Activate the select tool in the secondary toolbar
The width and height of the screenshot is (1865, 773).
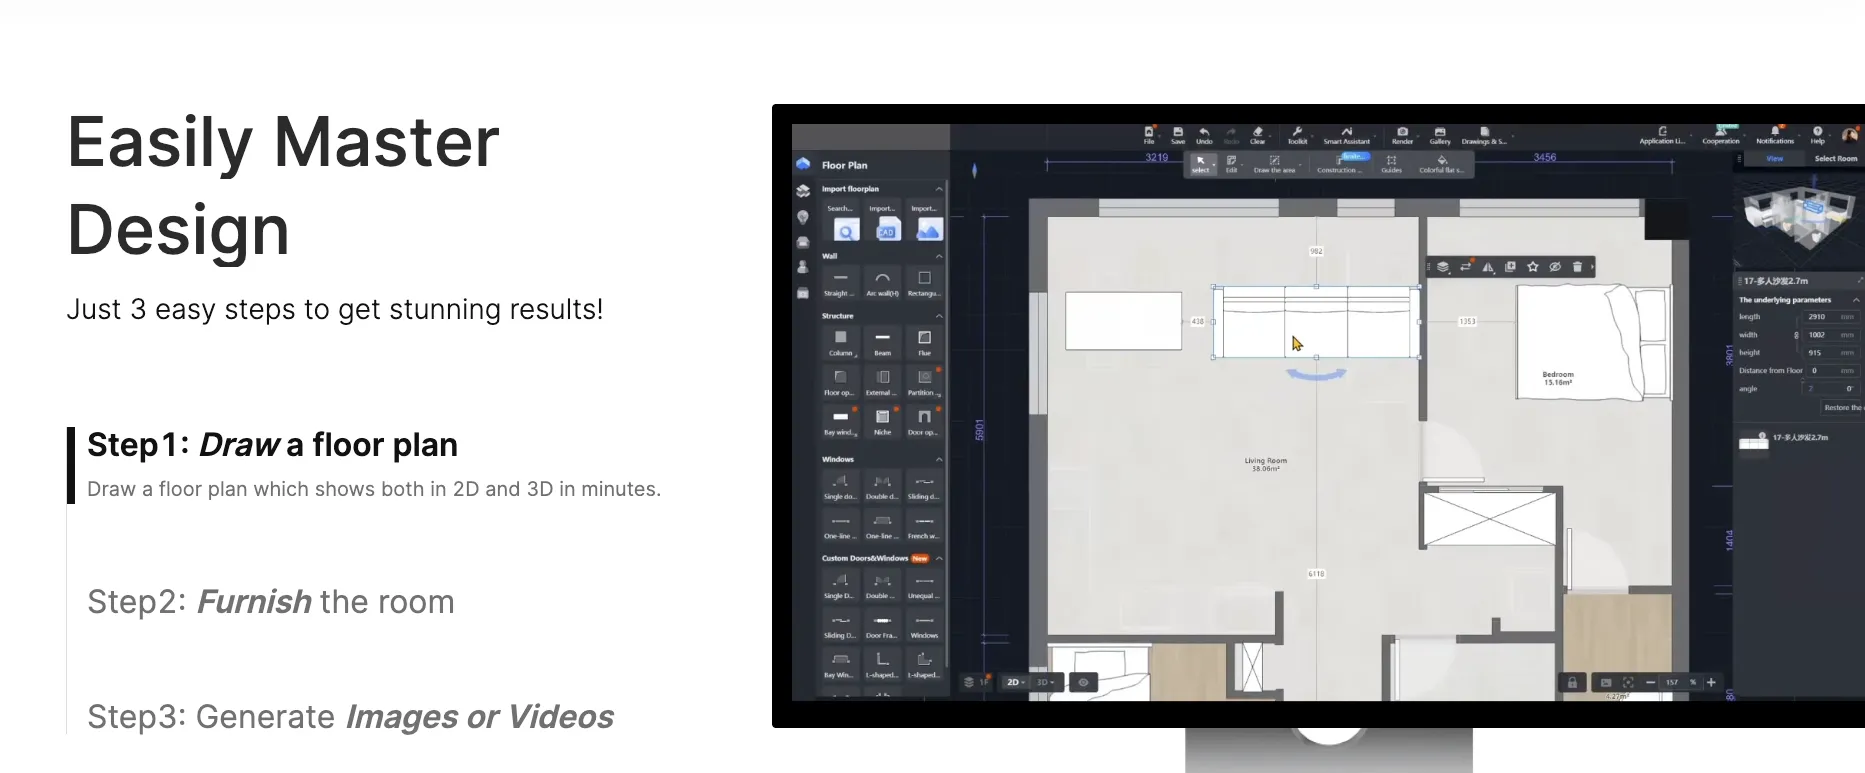(1201, 164)
